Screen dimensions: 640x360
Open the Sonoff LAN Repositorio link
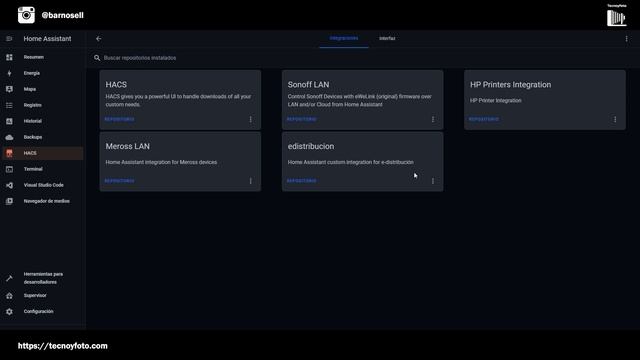click(x=301, y=119)
